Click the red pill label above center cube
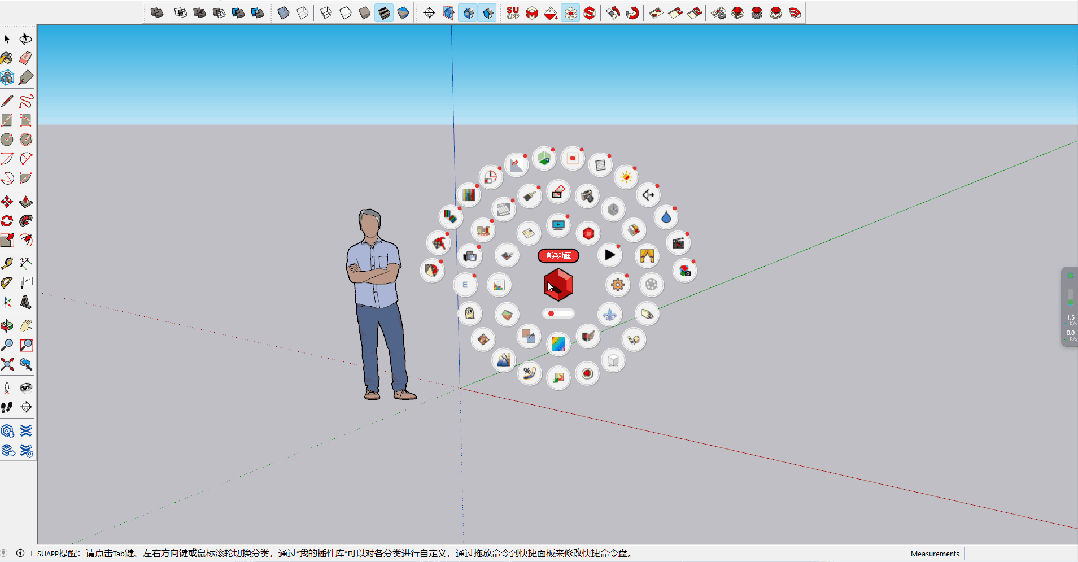Viewport: 1078px width, 562px height. coord(558,255)
